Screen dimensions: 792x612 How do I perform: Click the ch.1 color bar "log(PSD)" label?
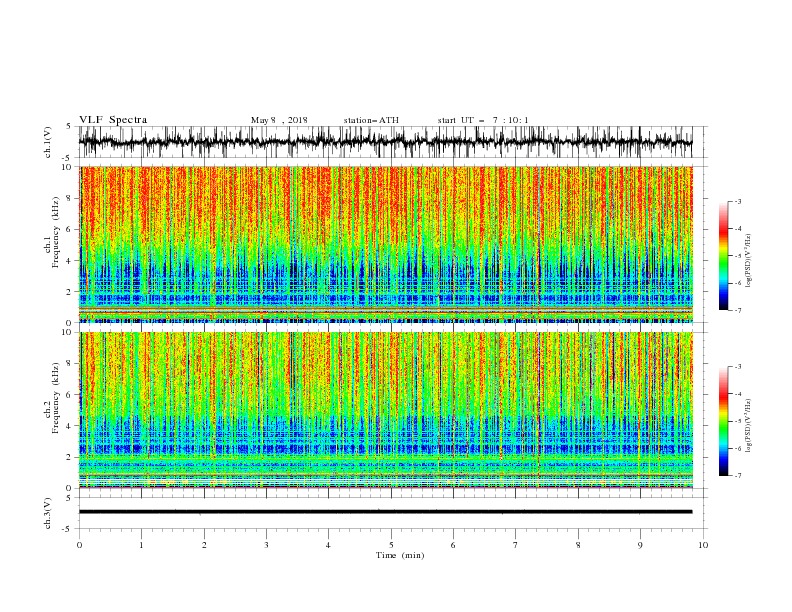[x=749, y=261]
